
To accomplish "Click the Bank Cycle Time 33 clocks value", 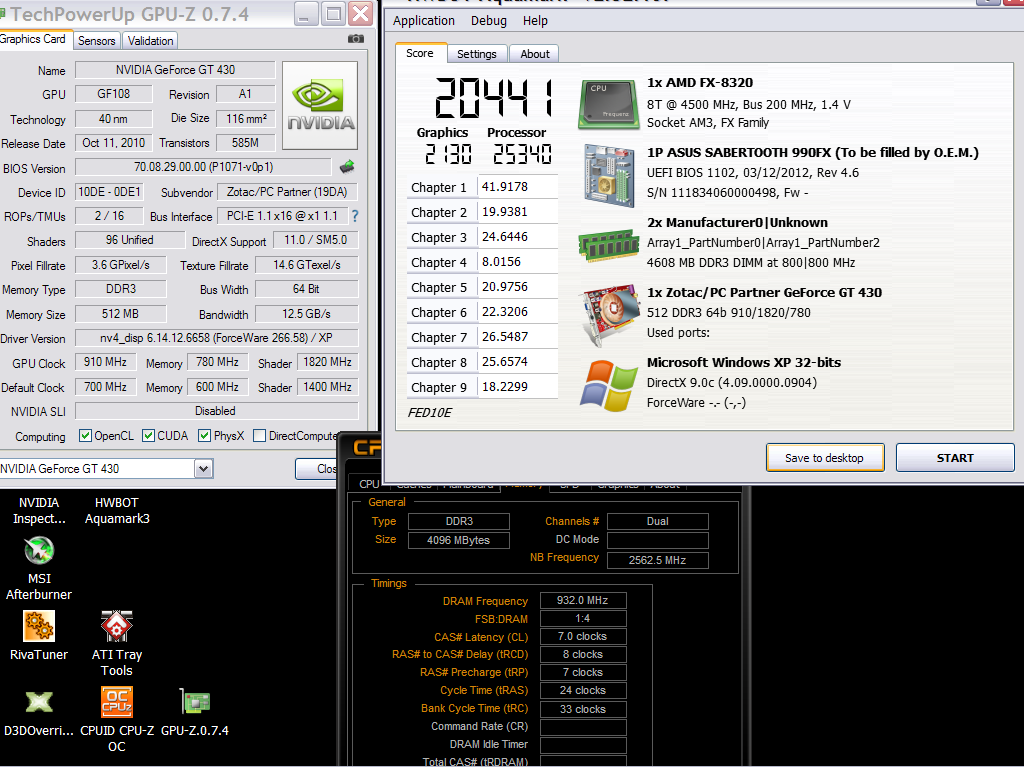I will 583,709.
